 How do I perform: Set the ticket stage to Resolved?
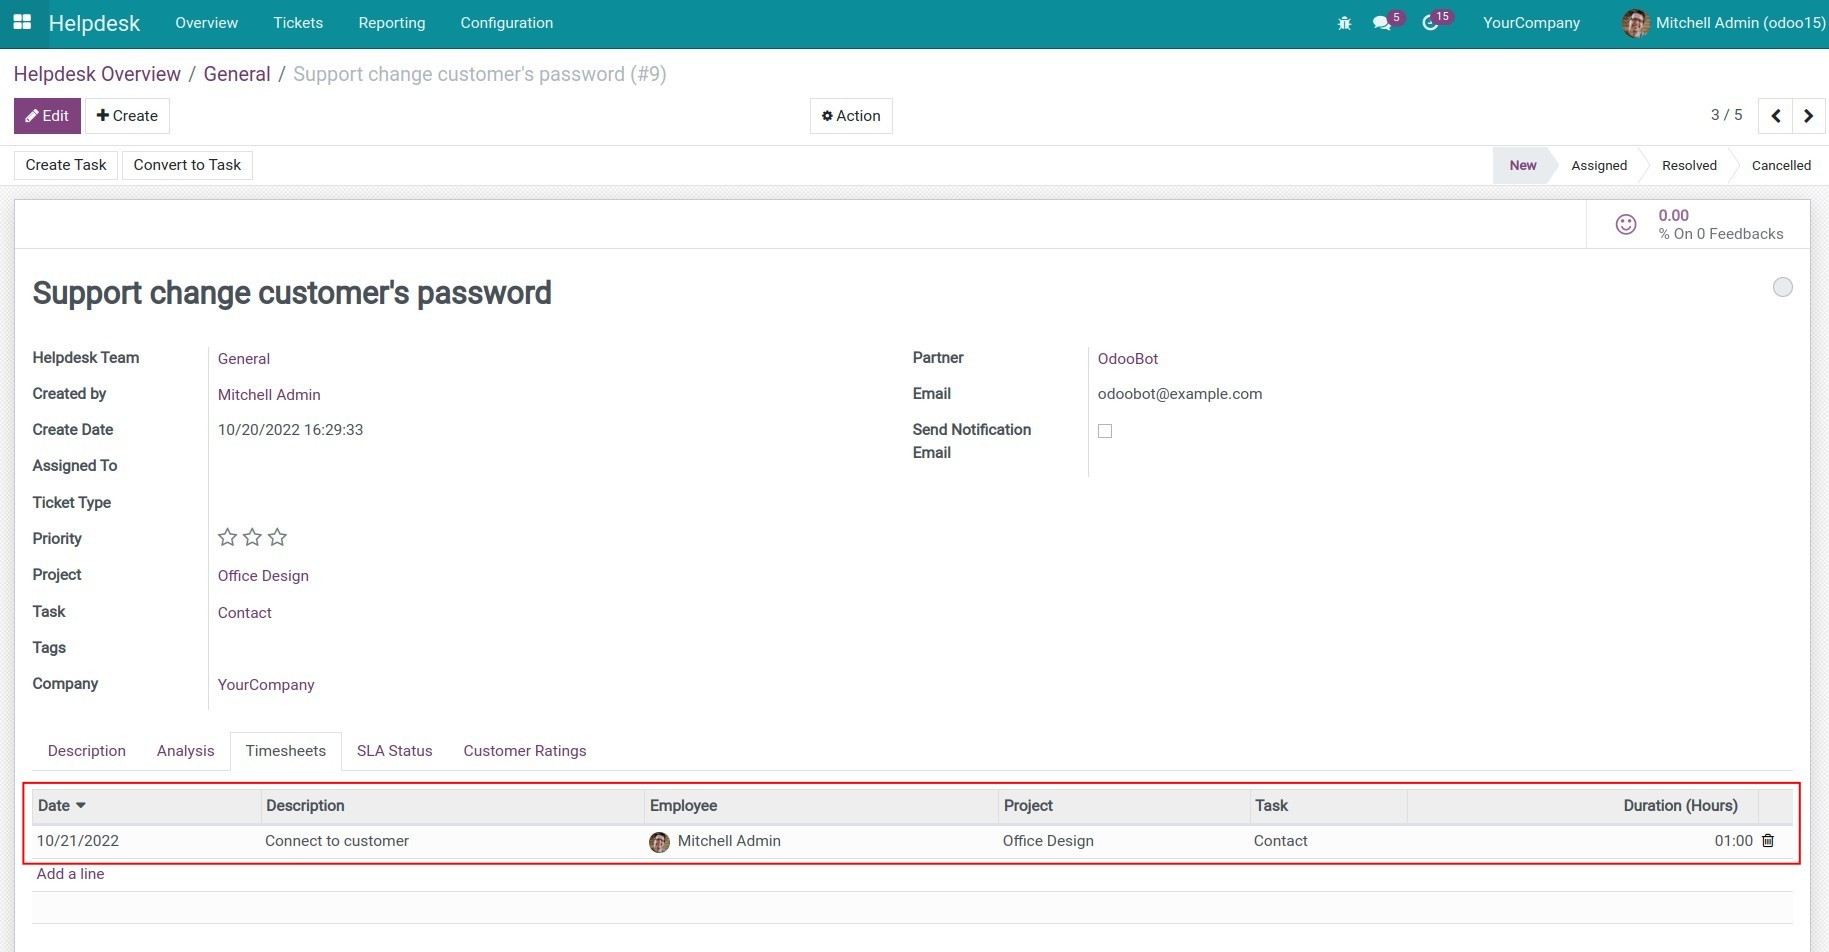coord(1688,166)
